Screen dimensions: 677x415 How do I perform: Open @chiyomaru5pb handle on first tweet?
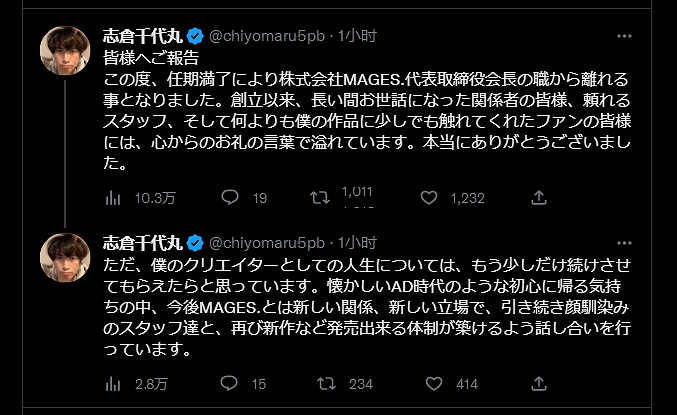click(266, 35)
